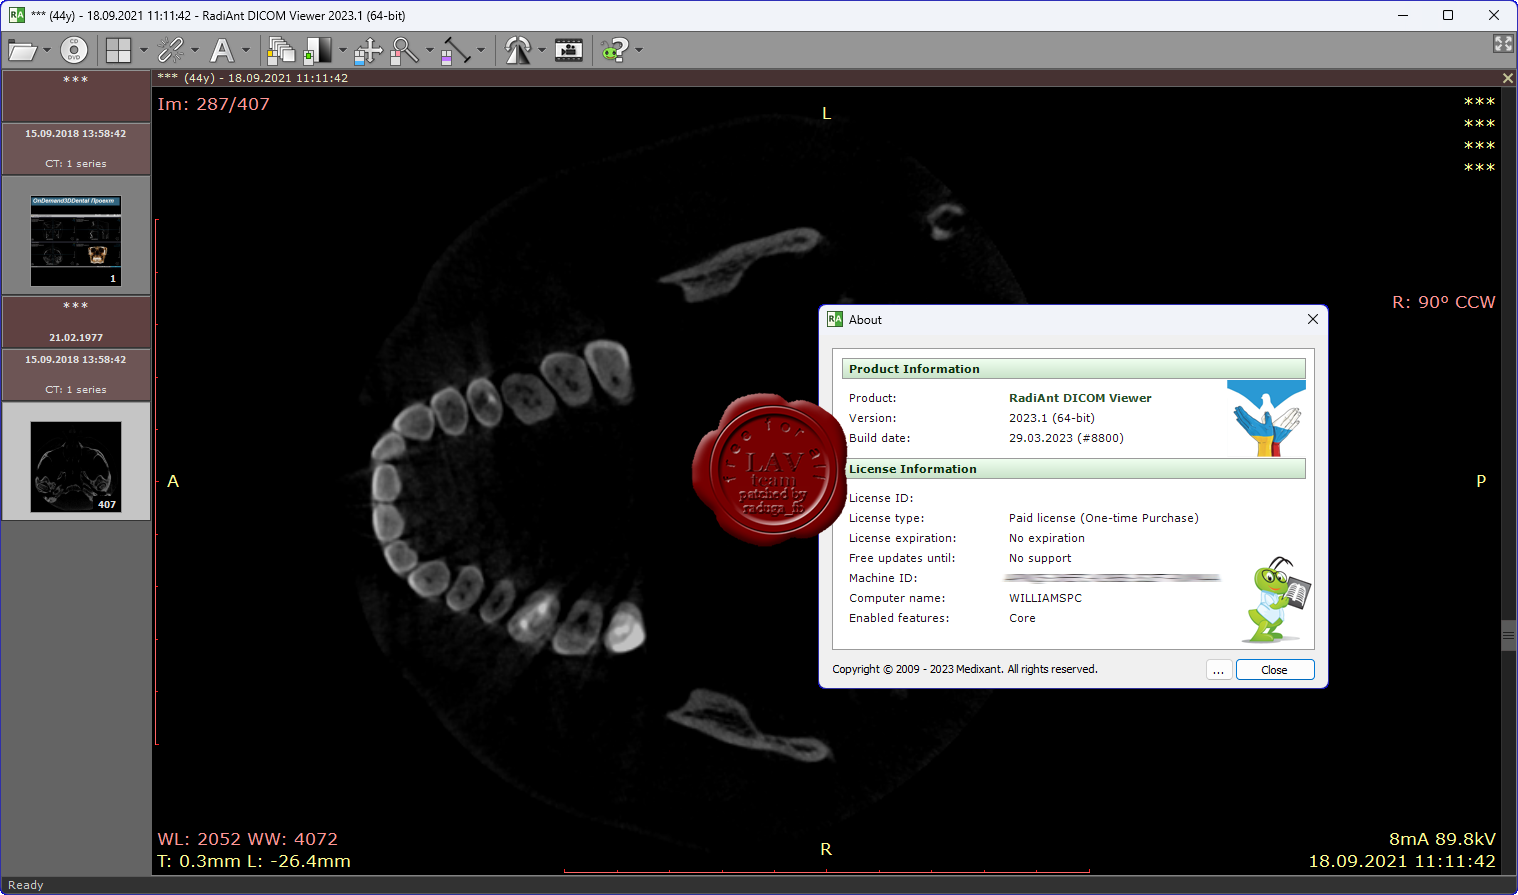Select the length measurement ruler tool
This screenshot has width=1518, height=895.
pos(456,50)
